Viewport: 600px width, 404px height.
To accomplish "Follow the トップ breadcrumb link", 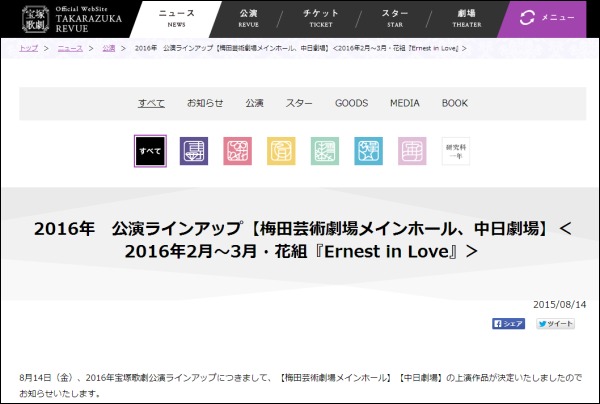I will pyautogui.click(x=29, y=48).
